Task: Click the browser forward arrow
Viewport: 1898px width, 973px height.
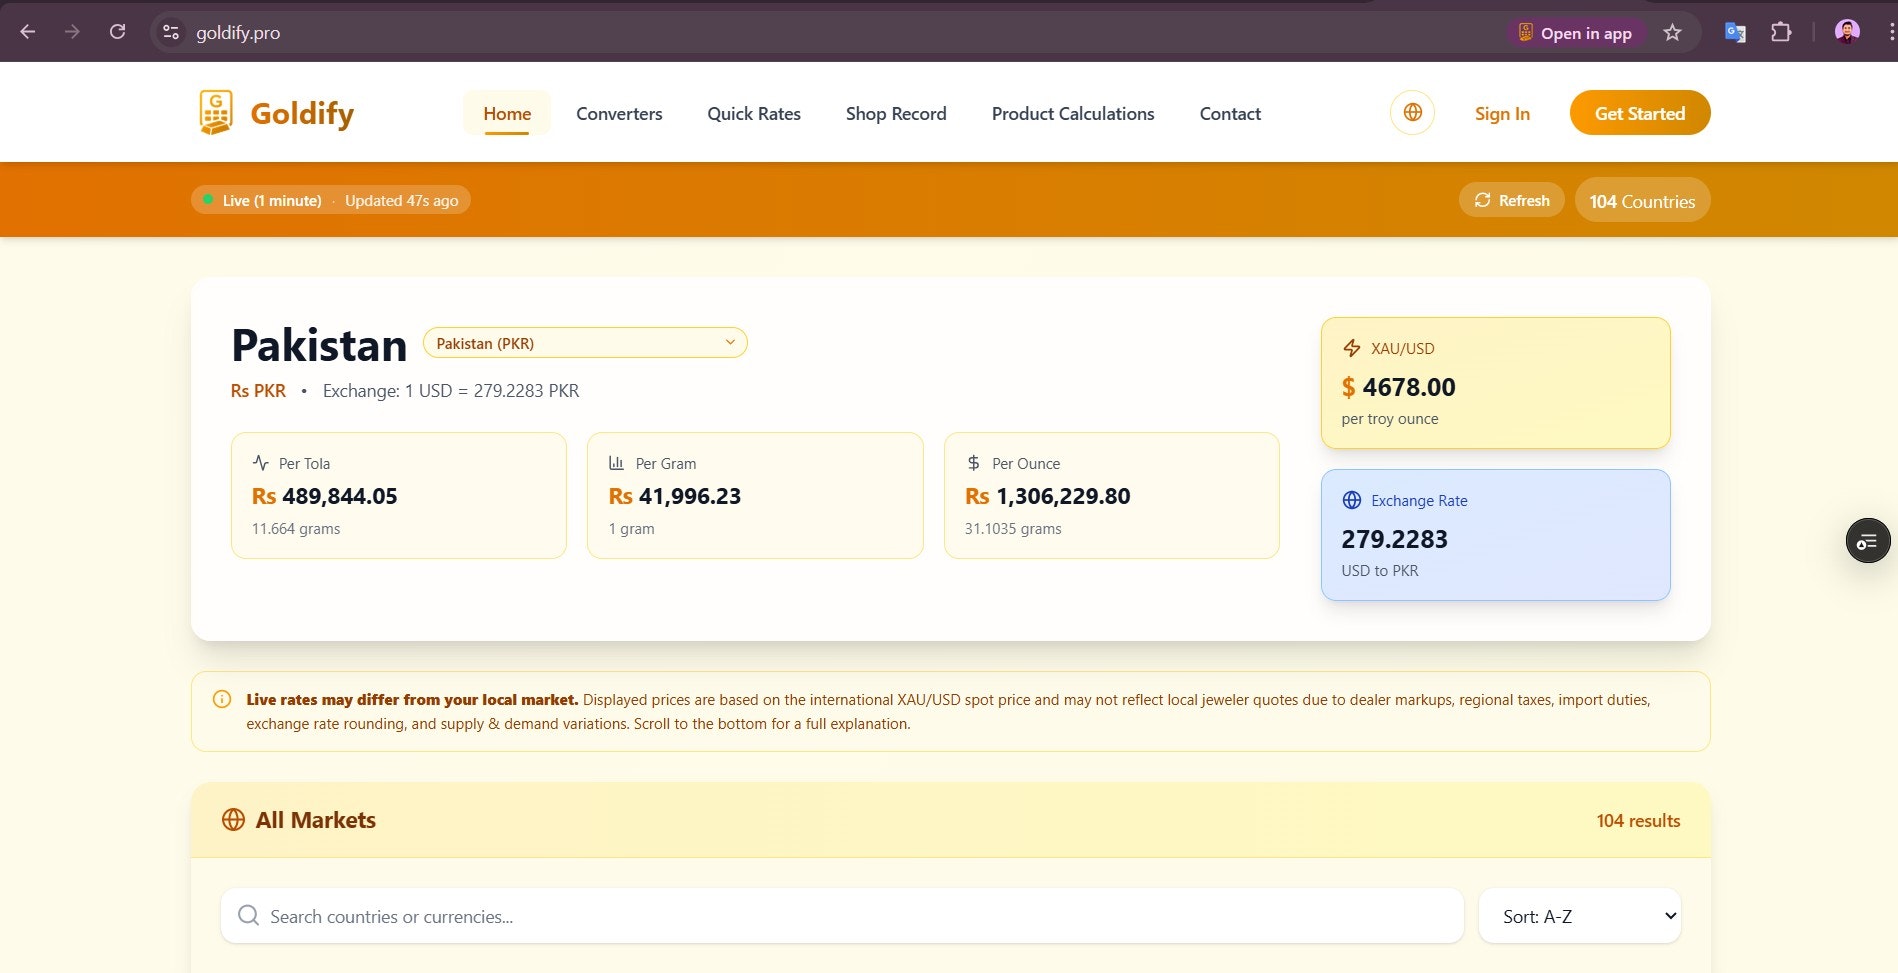Action: [72, 32]
